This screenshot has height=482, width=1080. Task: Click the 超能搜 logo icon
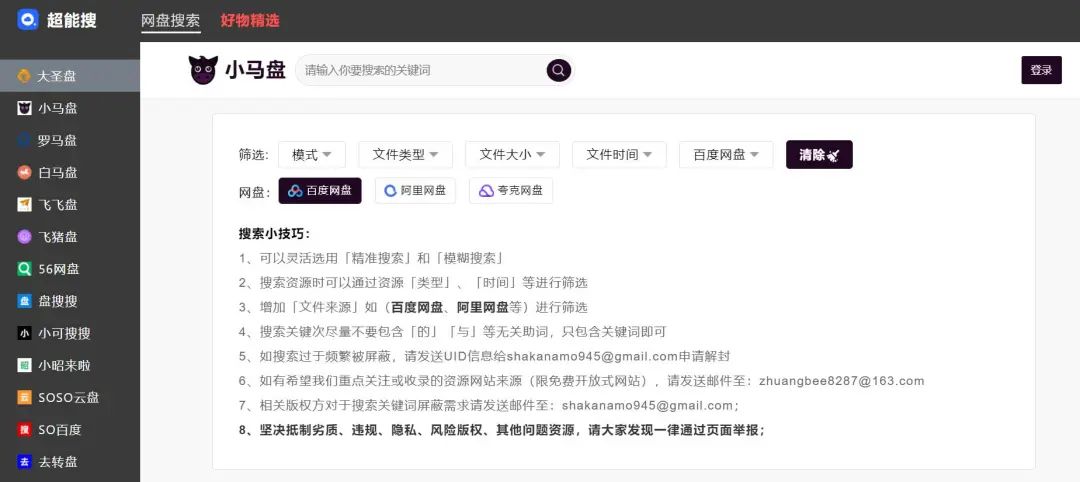27,19
